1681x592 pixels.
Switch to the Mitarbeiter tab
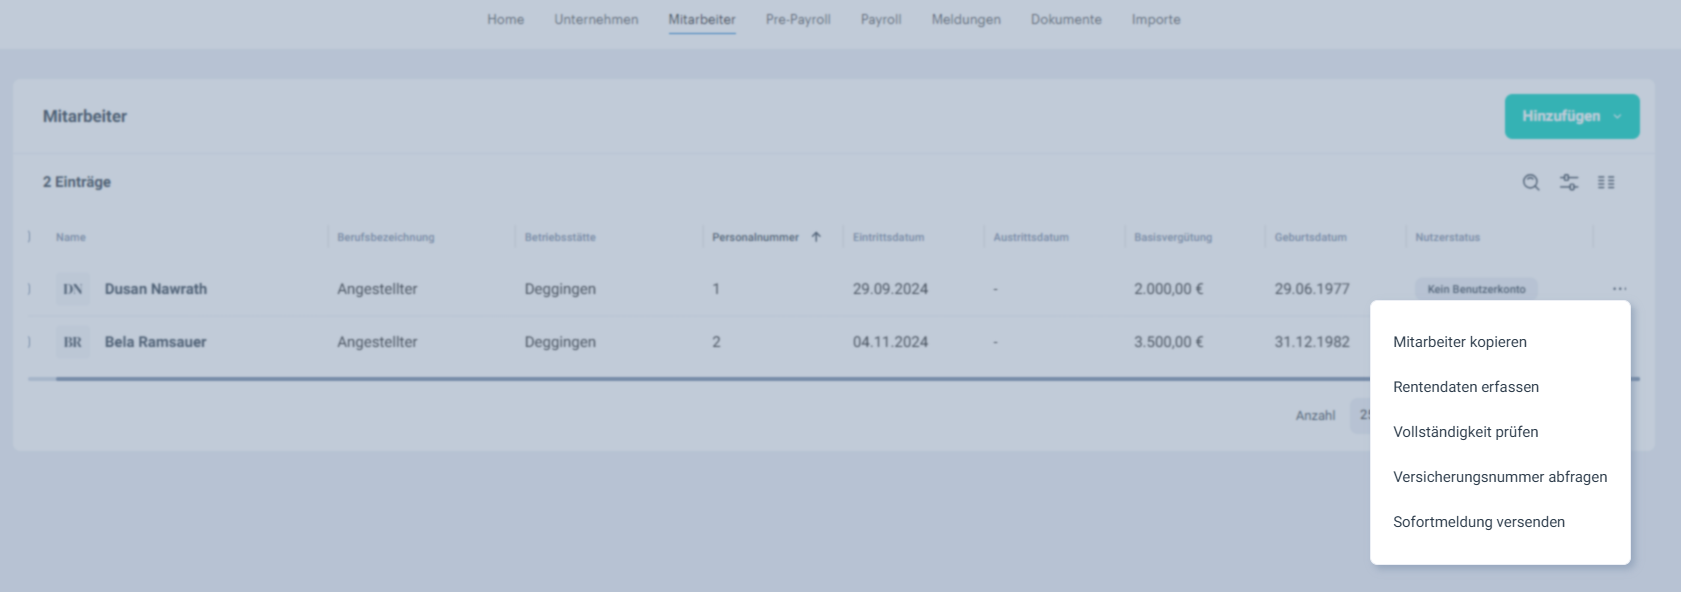click(702, 19)
